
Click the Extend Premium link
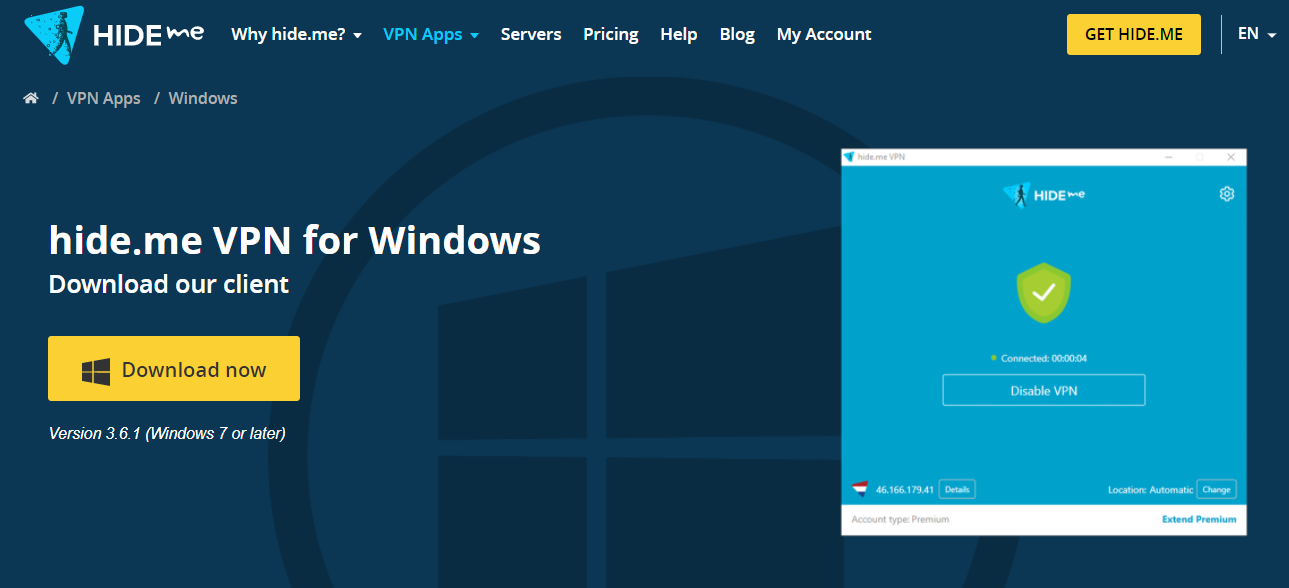click(x=1199, y=519)
